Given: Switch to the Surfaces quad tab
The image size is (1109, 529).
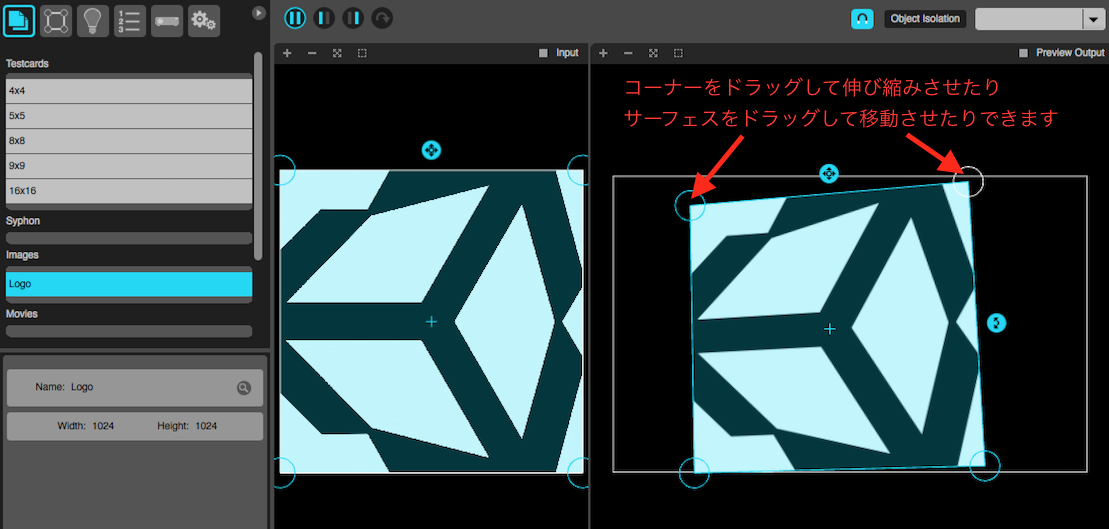Looking at the screenshot, I should pyautogui.click(x=55, y=21).
